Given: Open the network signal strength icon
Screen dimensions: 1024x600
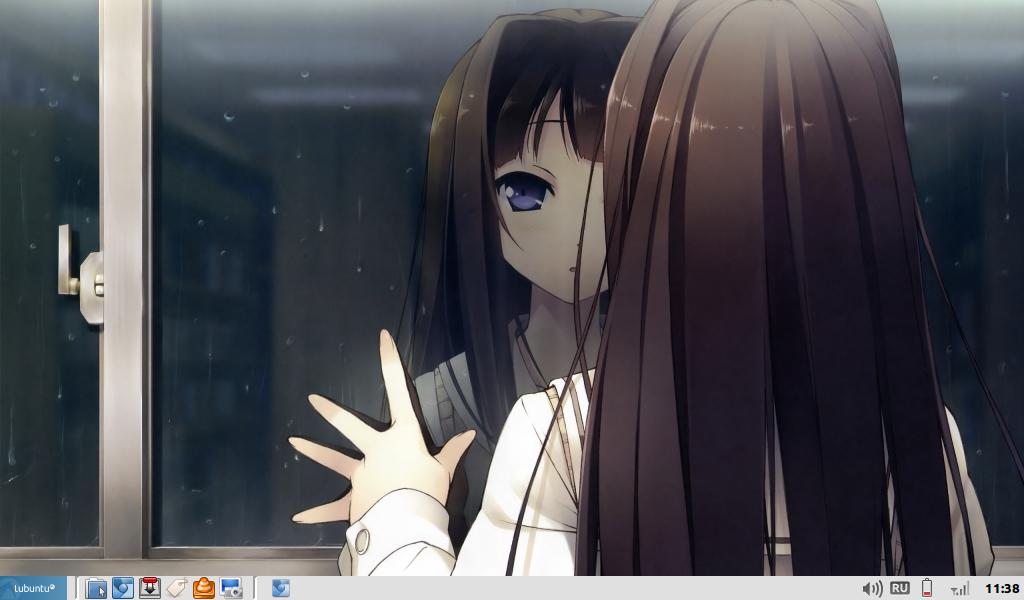Looking at the screenshot, I should click(x=959, y=589).
